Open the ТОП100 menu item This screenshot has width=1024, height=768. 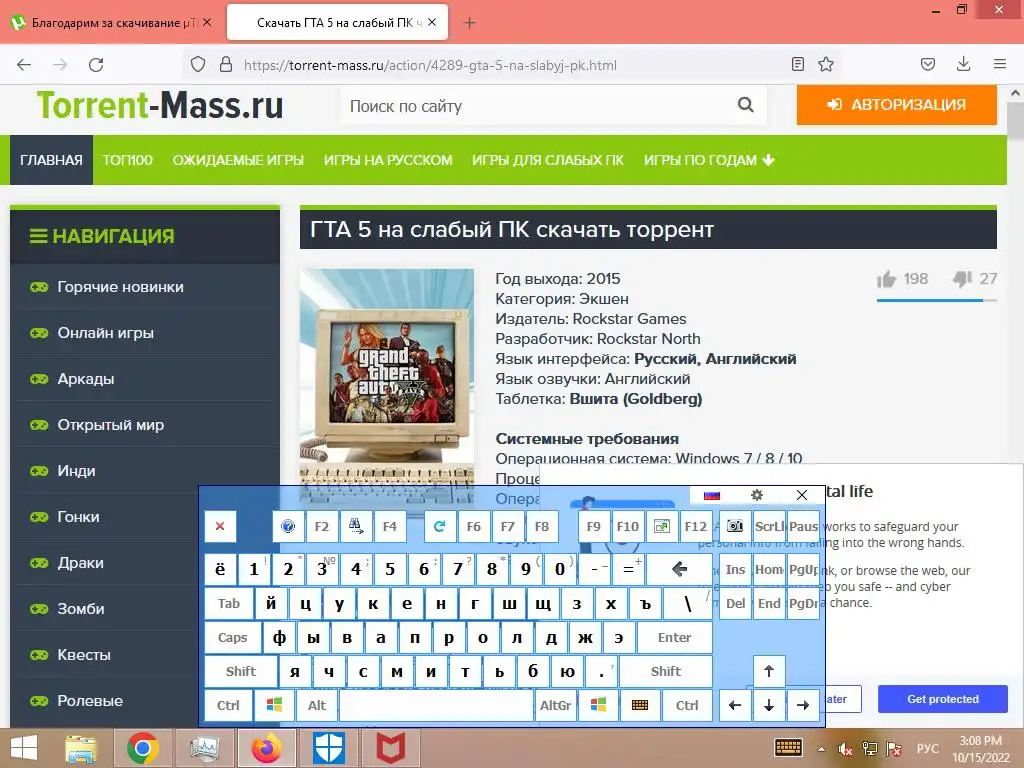127,160
